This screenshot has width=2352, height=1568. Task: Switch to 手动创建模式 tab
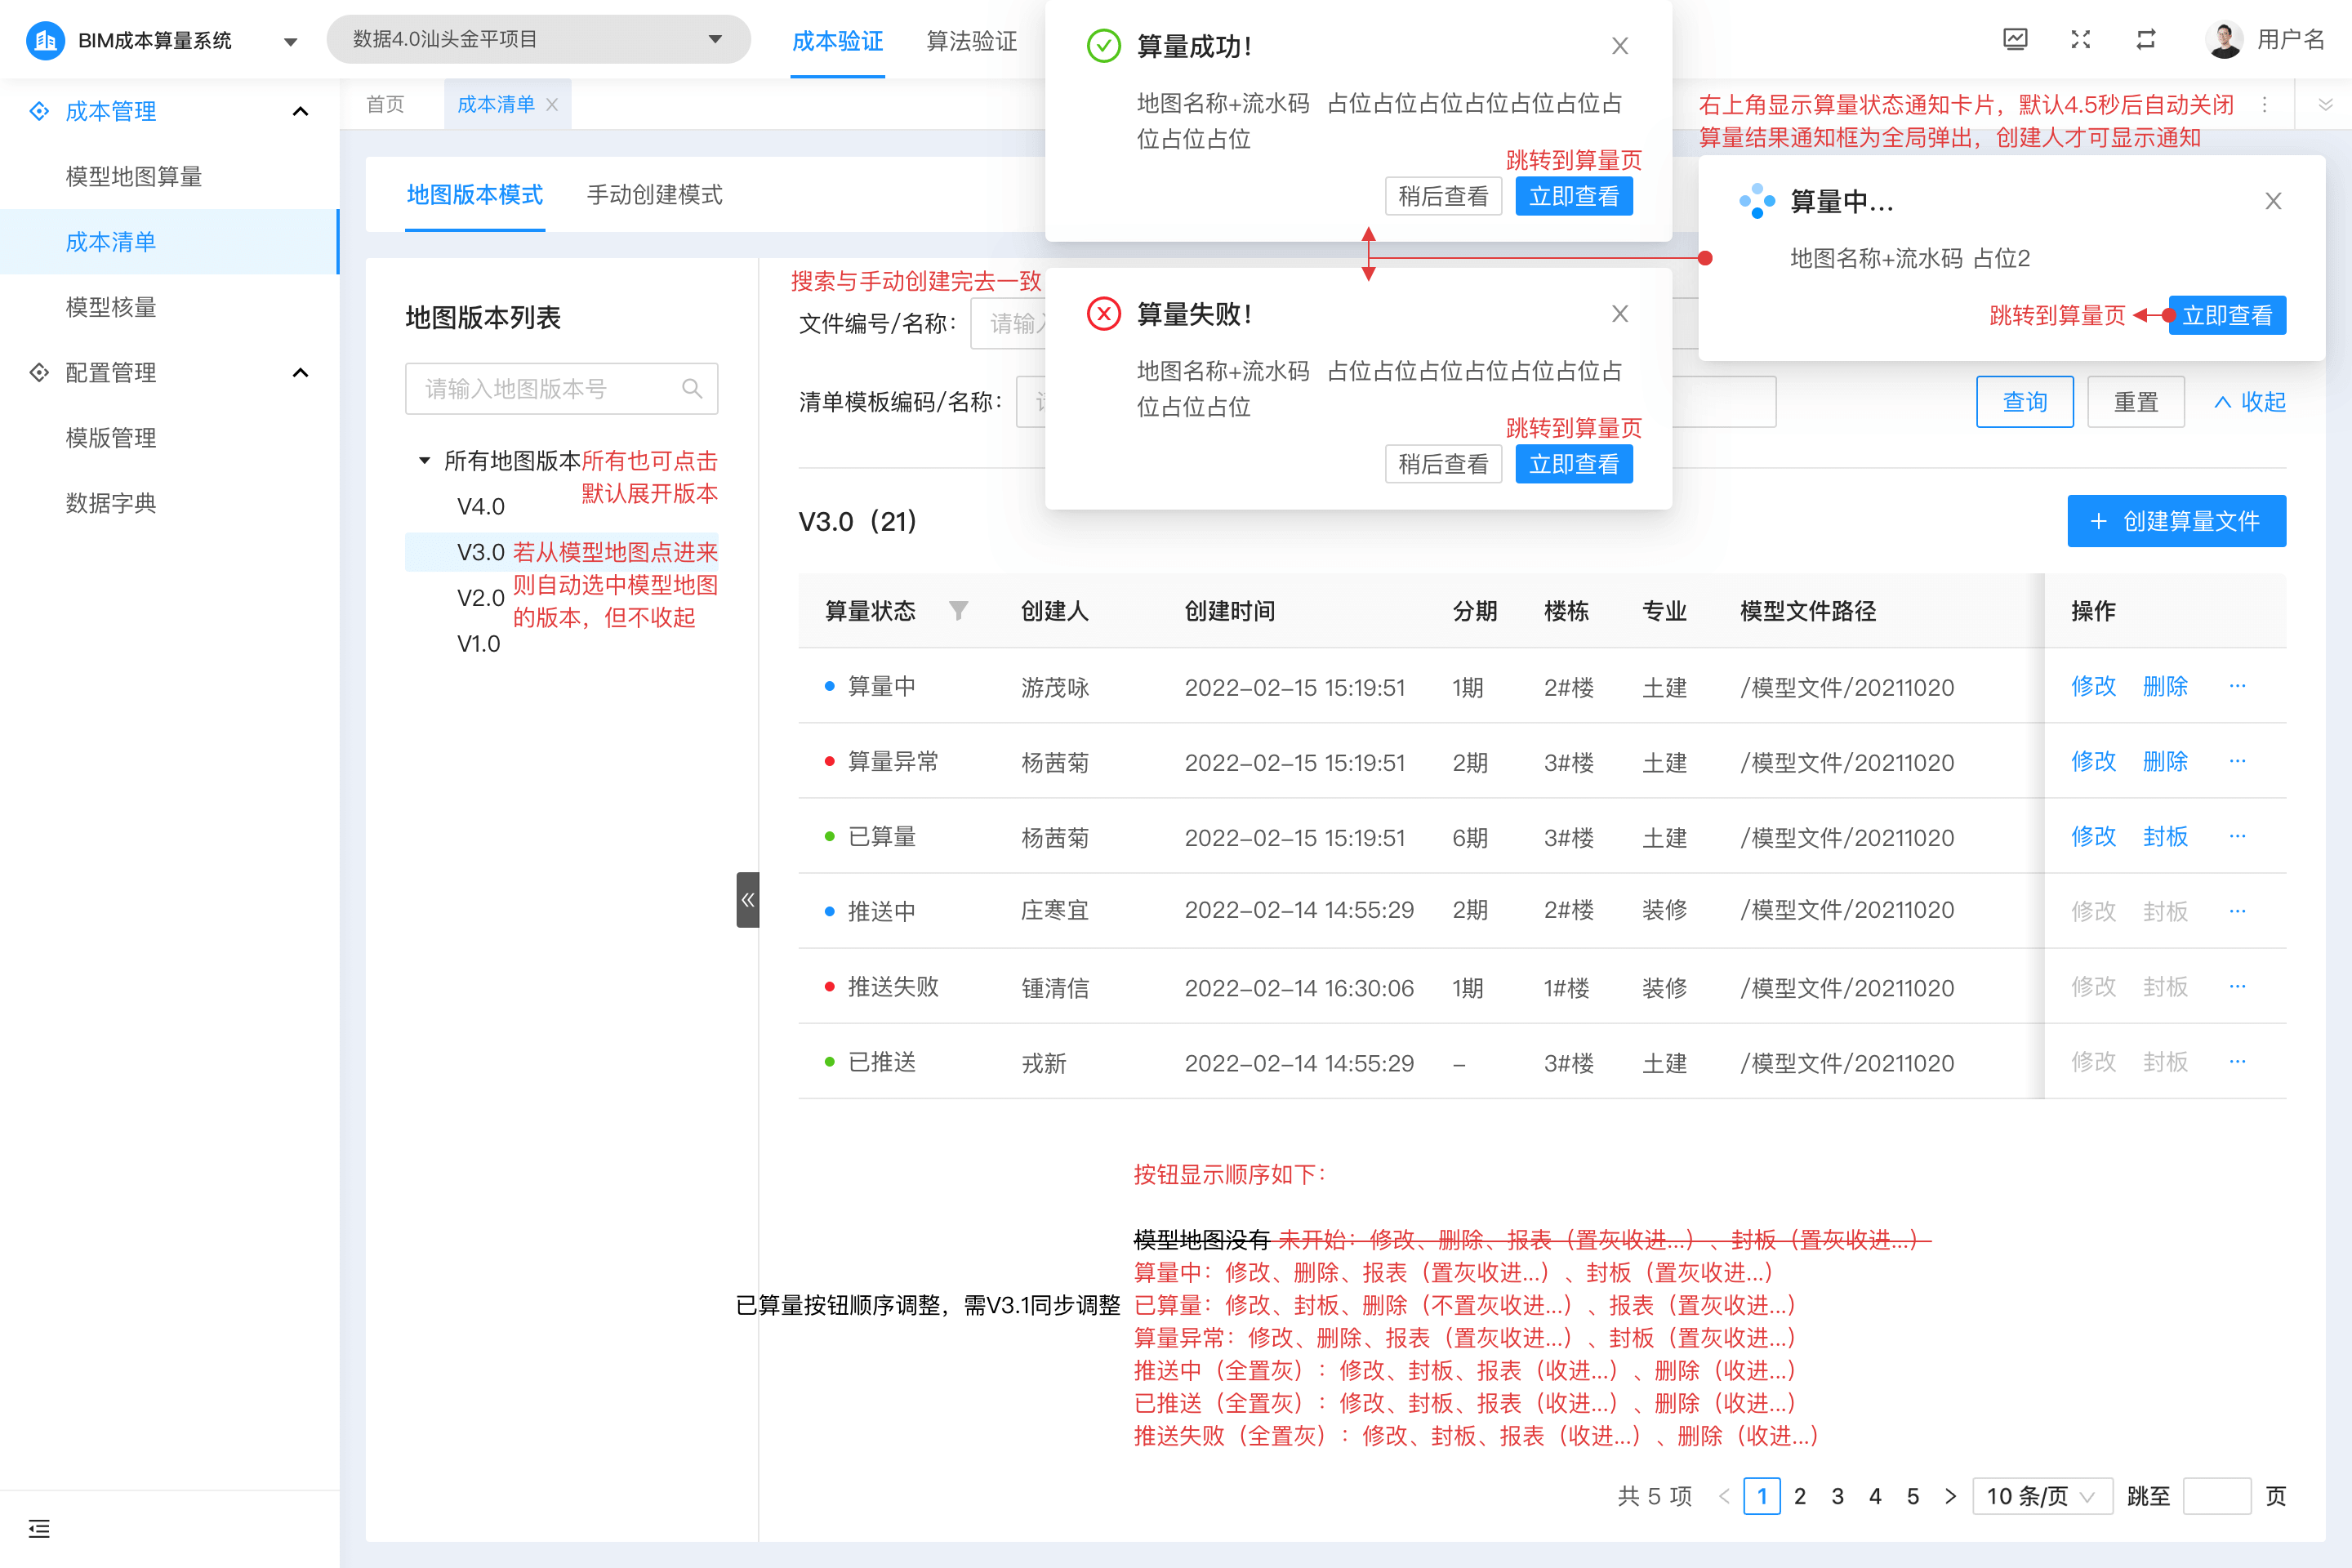tap(654, 195)
